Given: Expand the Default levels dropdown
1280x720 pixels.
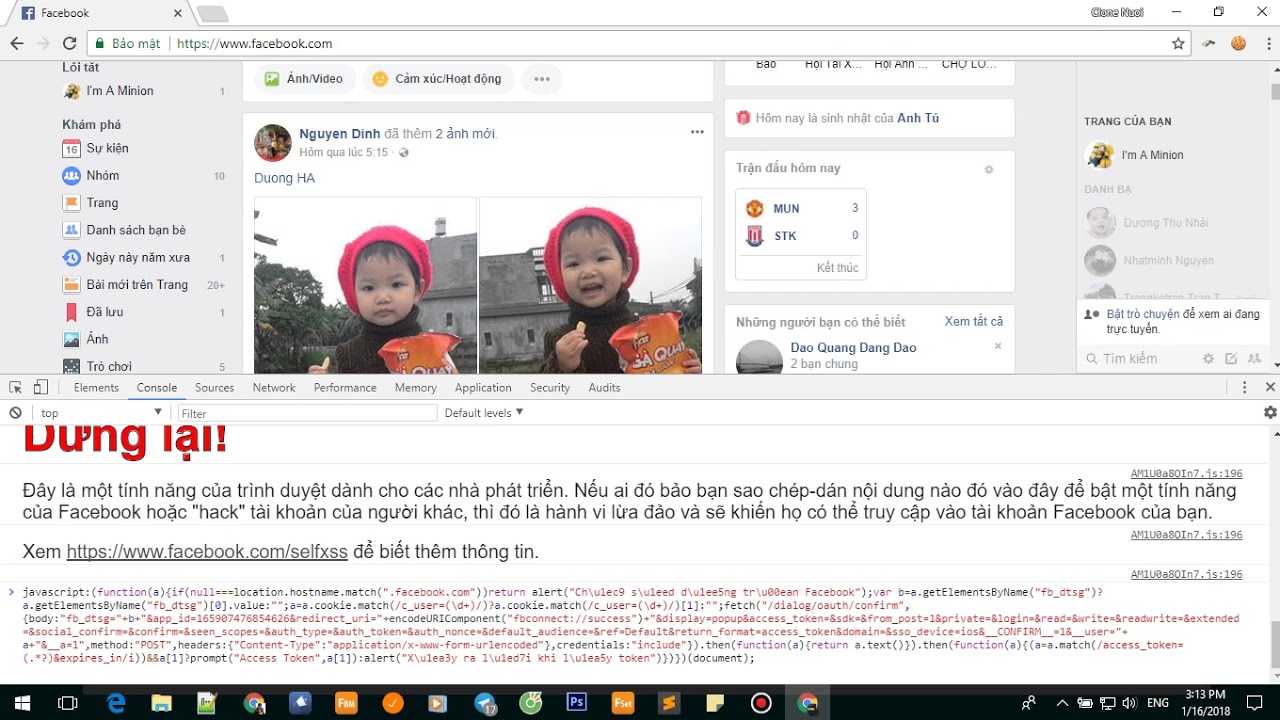Looking at the screenshot, I should pos(484,413).
